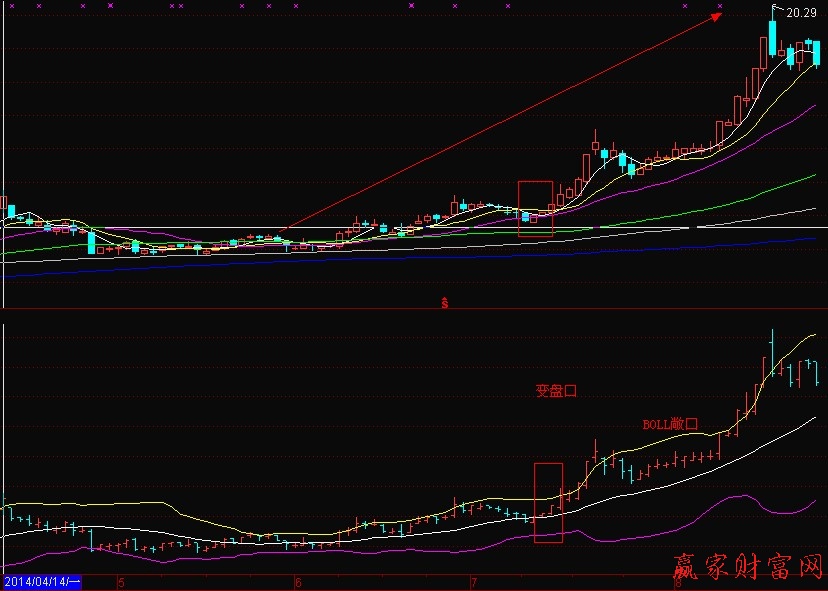
Task: Click the 20.29 high price label
Action: (799, 13)
